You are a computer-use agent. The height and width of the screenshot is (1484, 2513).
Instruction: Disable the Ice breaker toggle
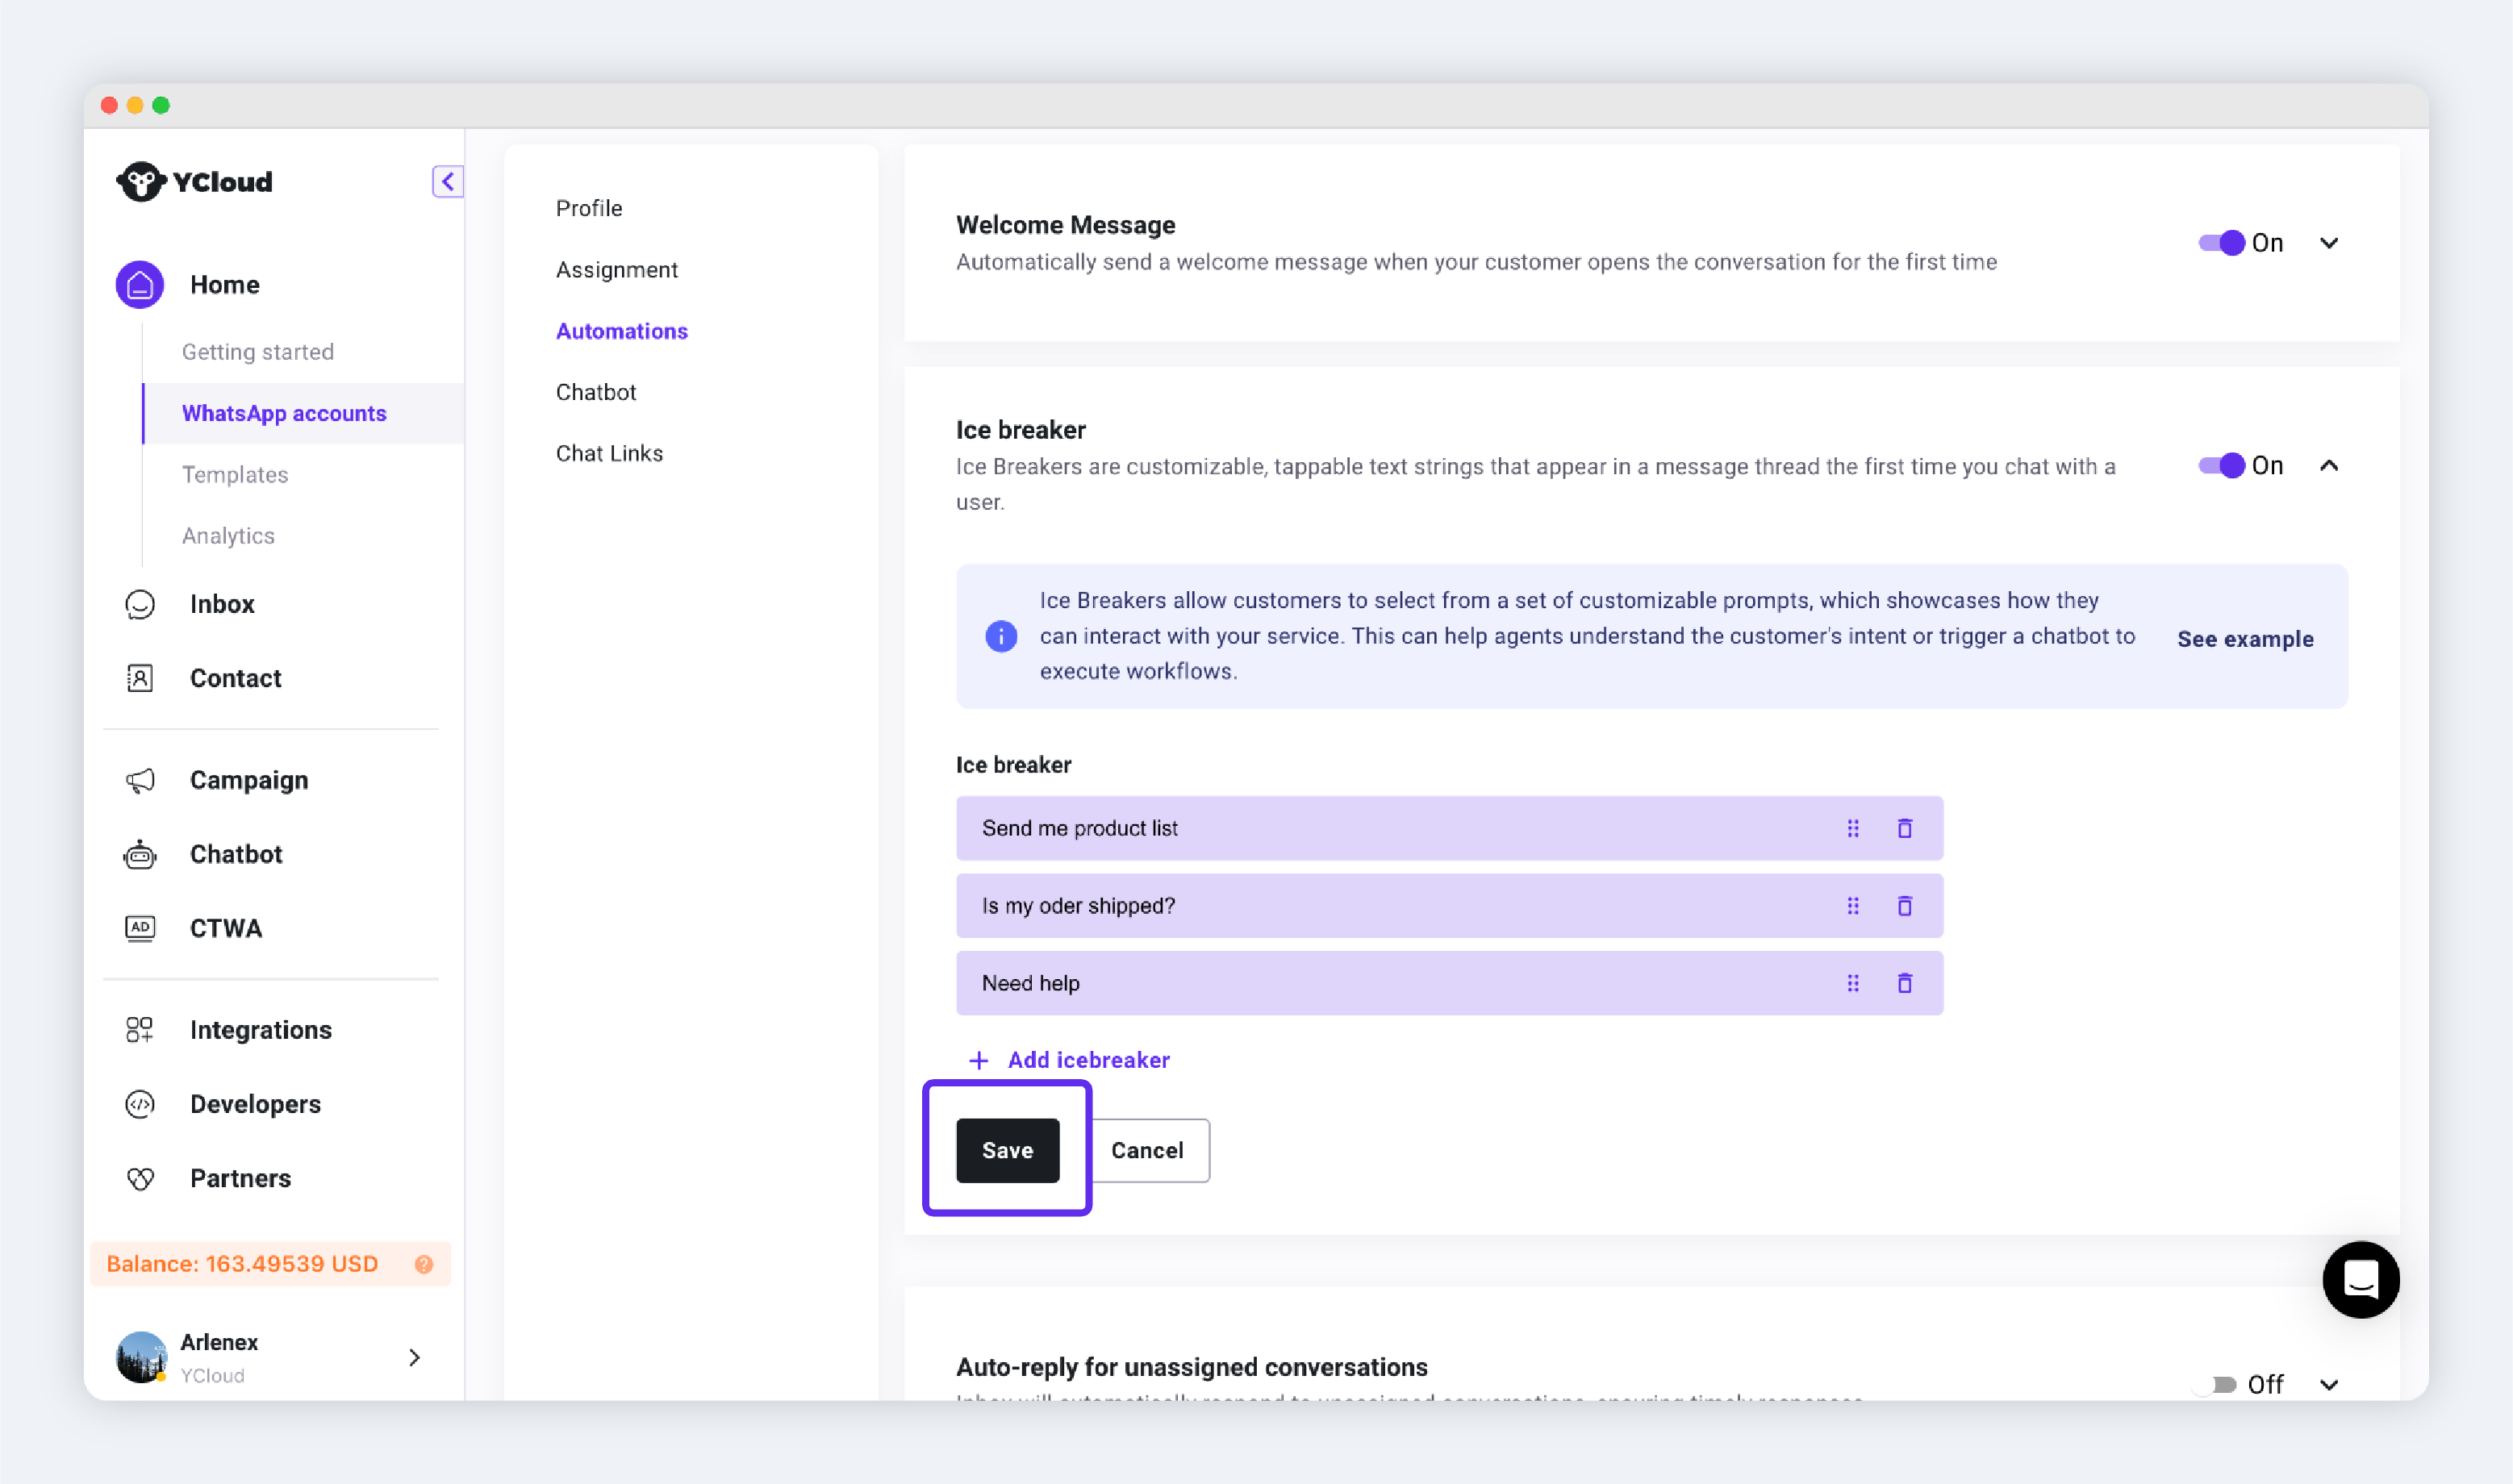pos(2221,466)
